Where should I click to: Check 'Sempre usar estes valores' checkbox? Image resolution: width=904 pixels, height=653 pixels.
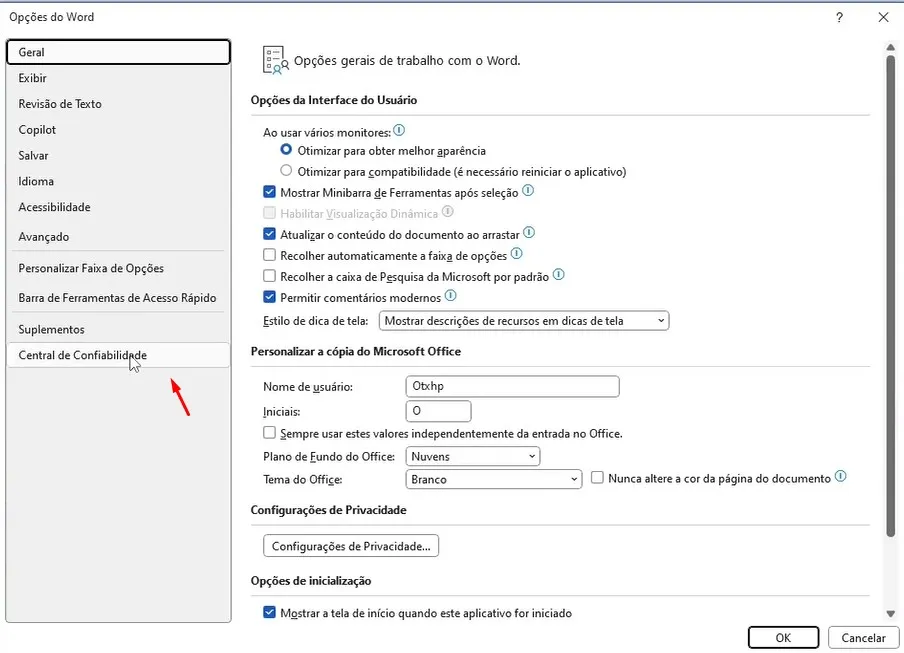[x=269, y=433]
